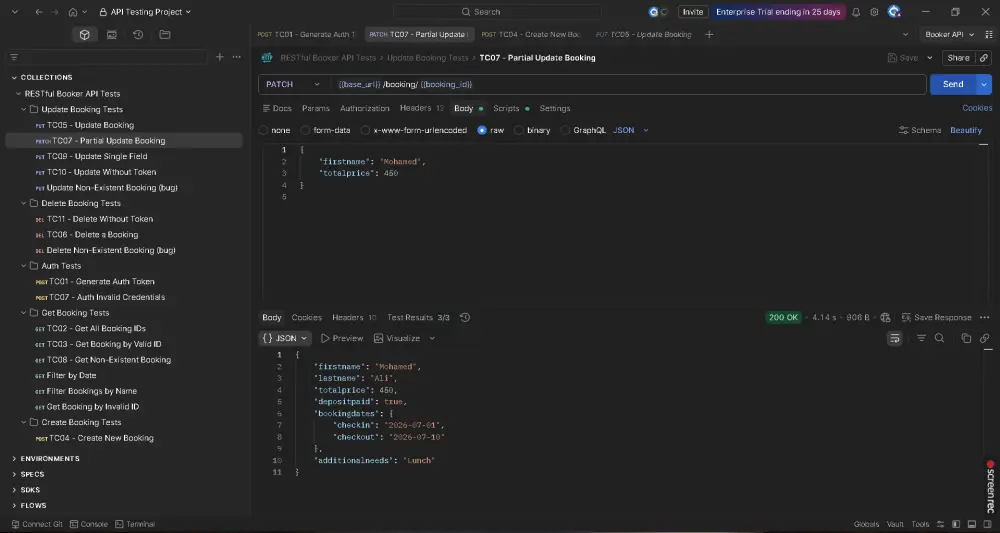The height and width of the screenshot is (533, 1000).
Task: Click the sidebar filter icon
Action: (14, 57)
